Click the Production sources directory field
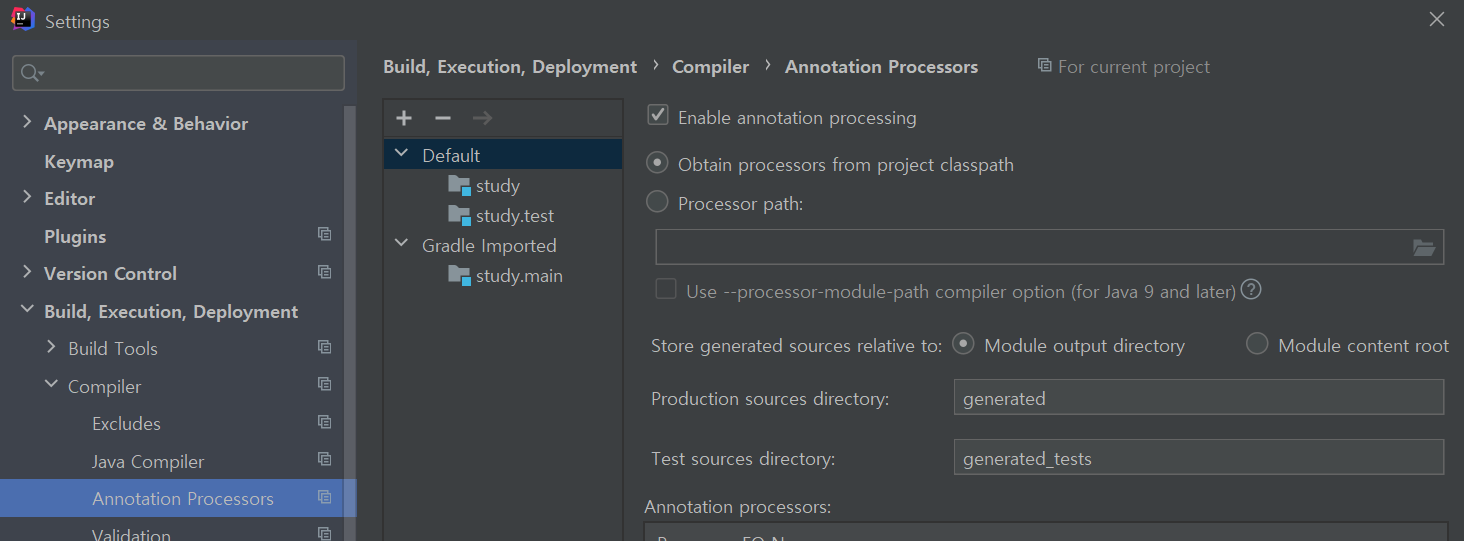1464x541 pixels. [1198, 397]
